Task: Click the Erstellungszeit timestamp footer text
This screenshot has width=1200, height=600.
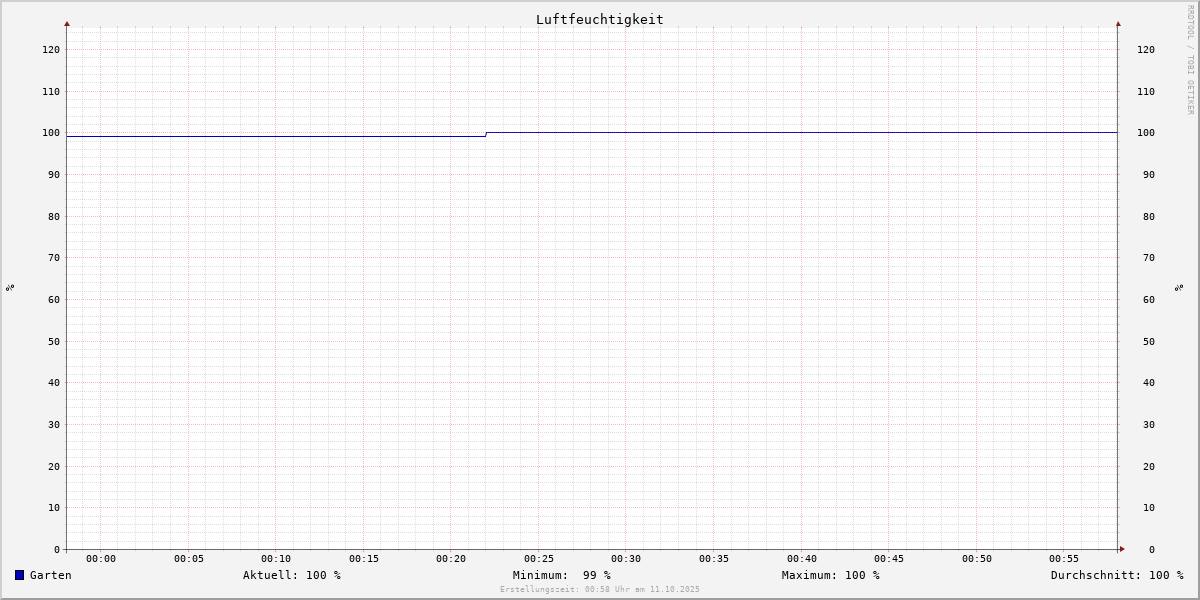Action: click(600, 590)
